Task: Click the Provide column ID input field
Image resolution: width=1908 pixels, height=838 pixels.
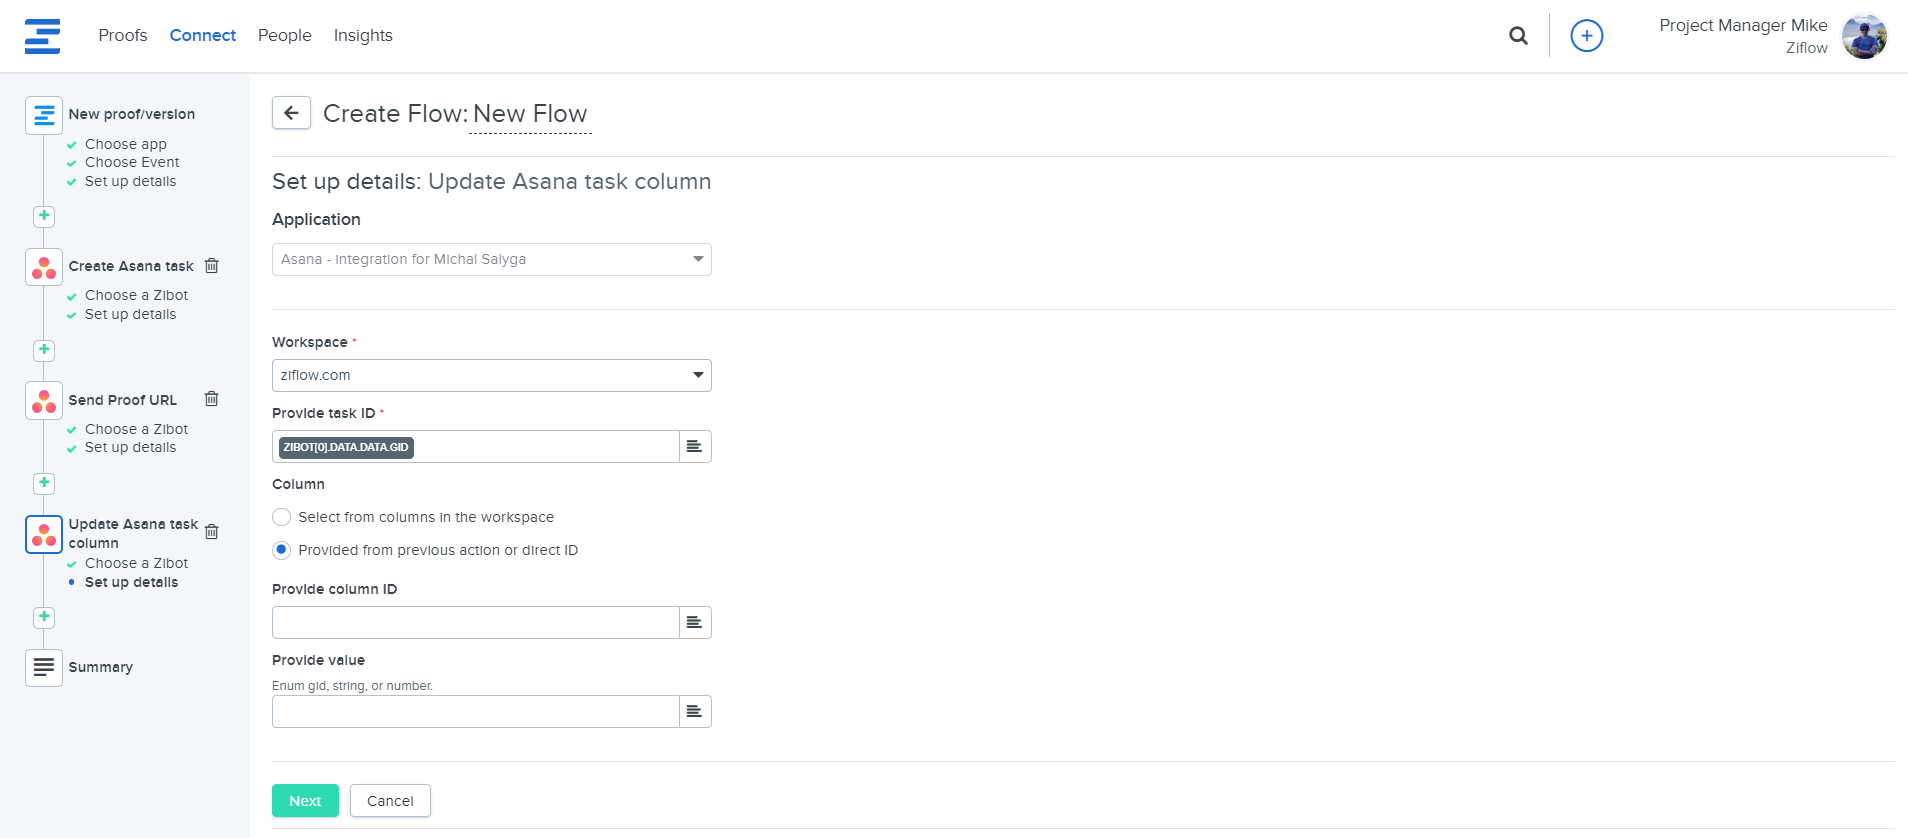Action: (x=475, y=623)
